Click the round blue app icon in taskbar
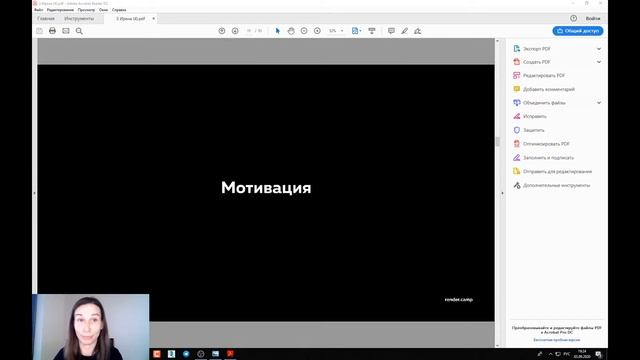The height and width of the screenshot is (360, 640). [x=186, y=354]
